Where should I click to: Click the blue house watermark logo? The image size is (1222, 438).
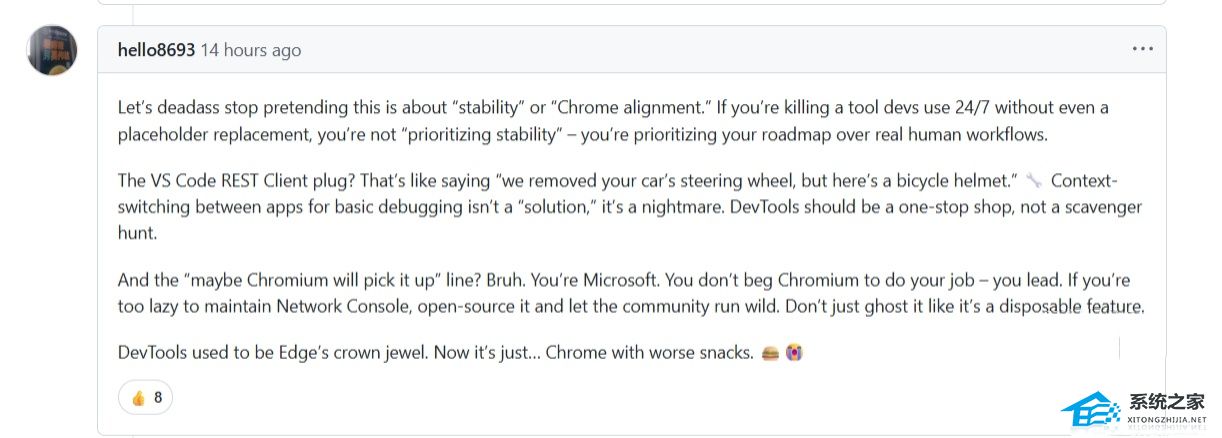[x=1092, y=410]
